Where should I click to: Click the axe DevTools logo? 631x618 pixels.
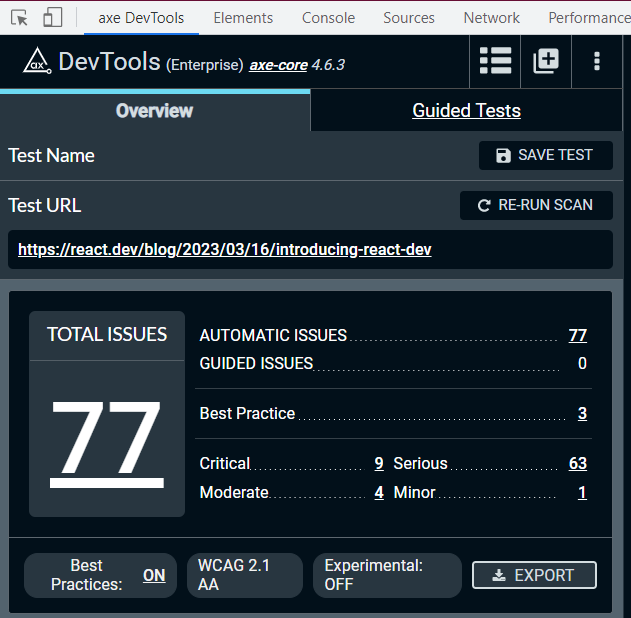pos(37,62)
